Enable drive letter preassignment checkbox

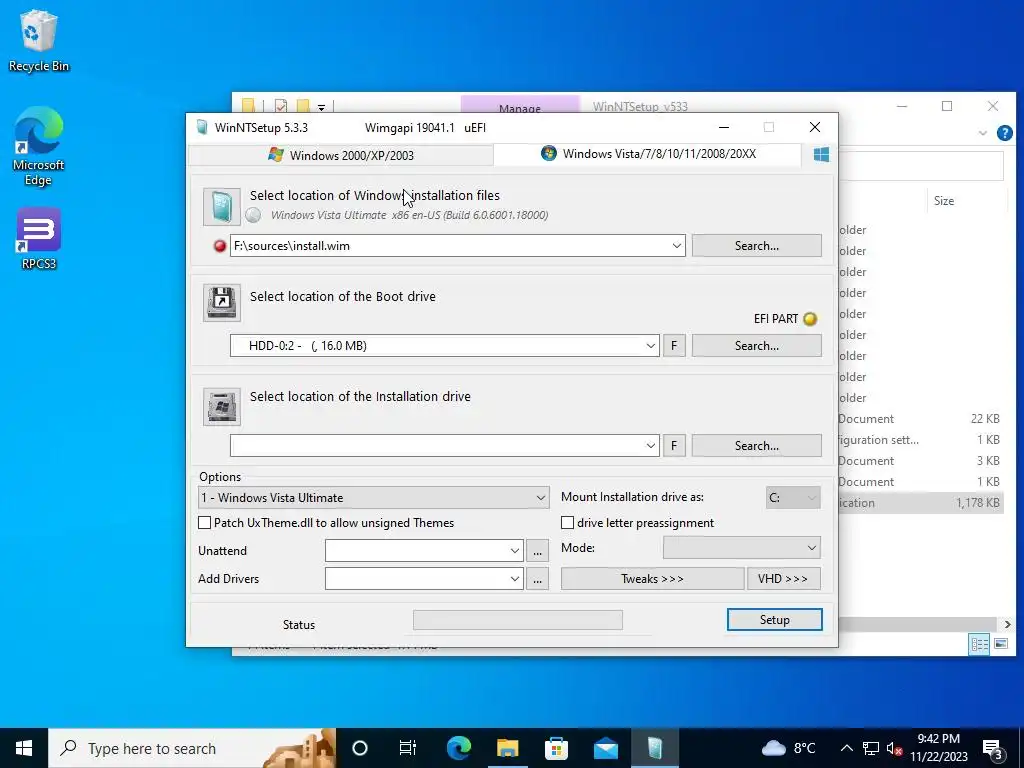[x=568, y=522]
